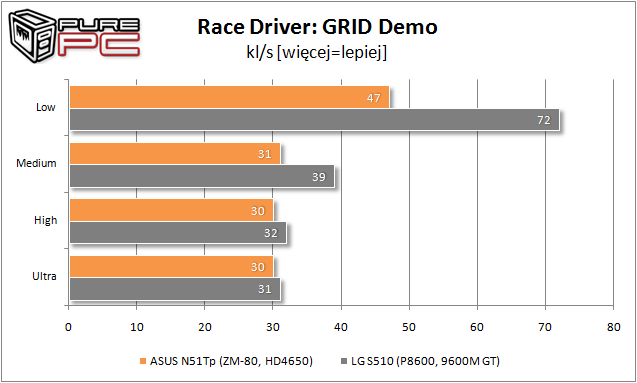Click the orange Medium bar showing 31
This screenshot has width=637, height=383.
[175, 154]
